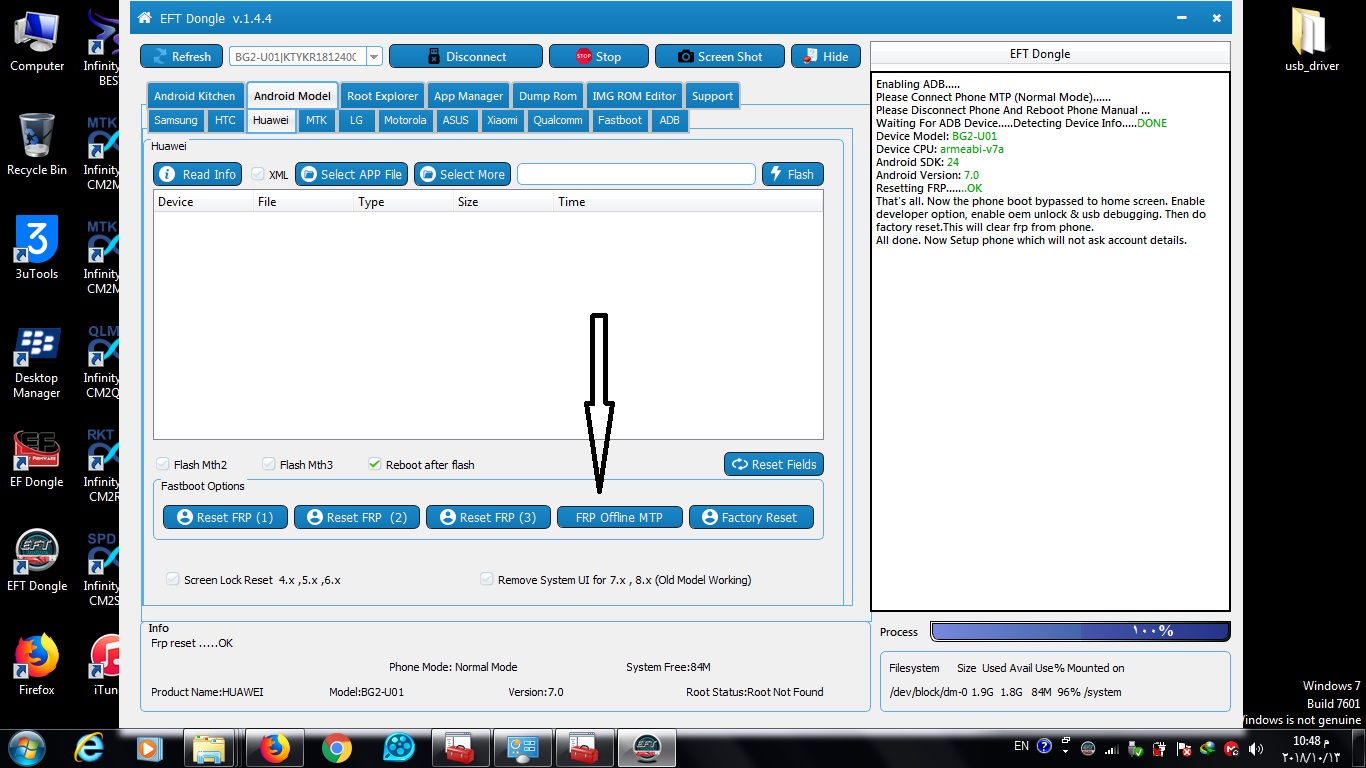This screenshot has height=768, width=1366.
Task: Click the Hide button
Action: click(825, 57)
